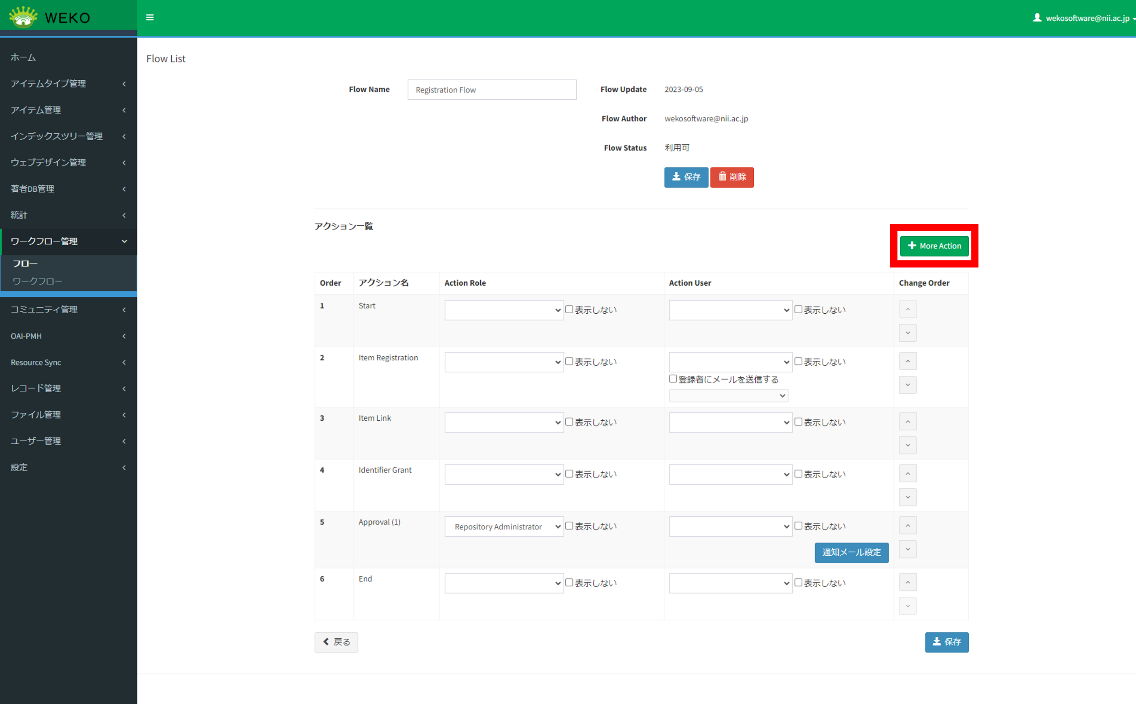This screenshot has width=1136, height=704.
Task: Click the green More Action button
Action: (x=934, y=246)
